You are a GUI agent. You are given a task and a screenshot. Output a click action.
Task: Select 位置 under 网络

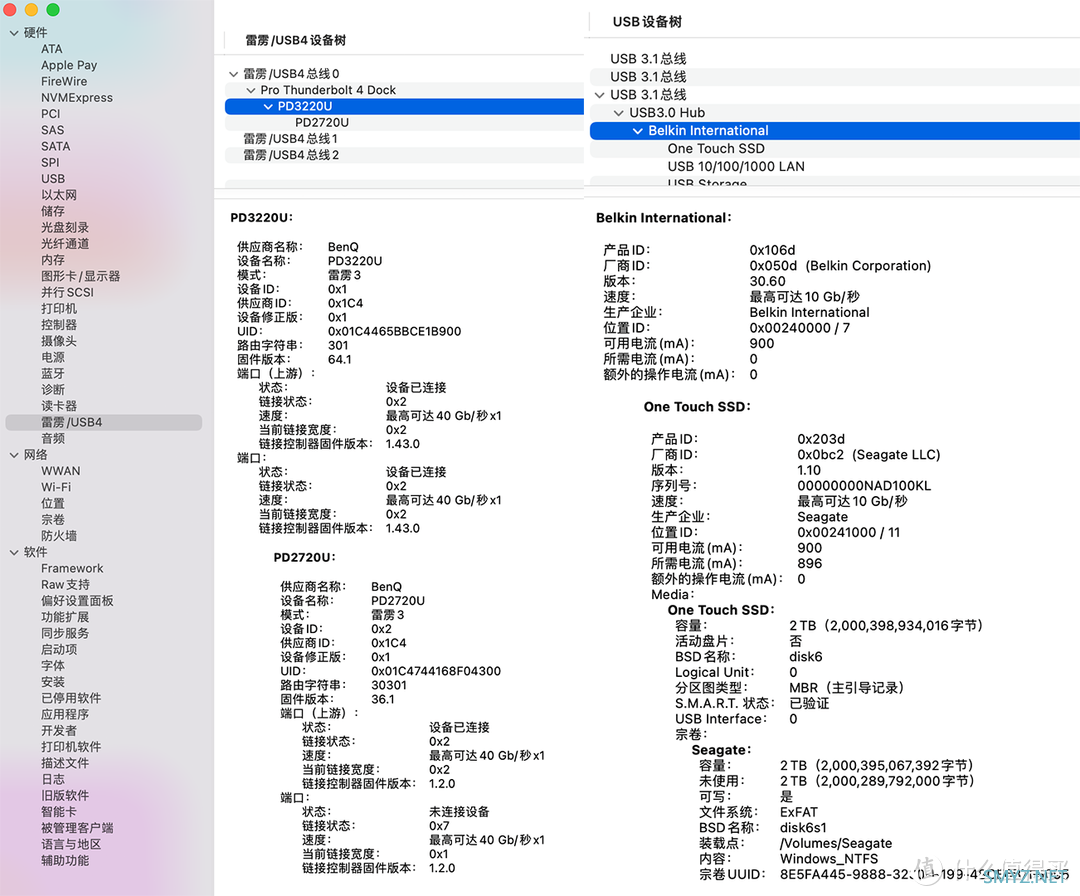click(53, 503)
